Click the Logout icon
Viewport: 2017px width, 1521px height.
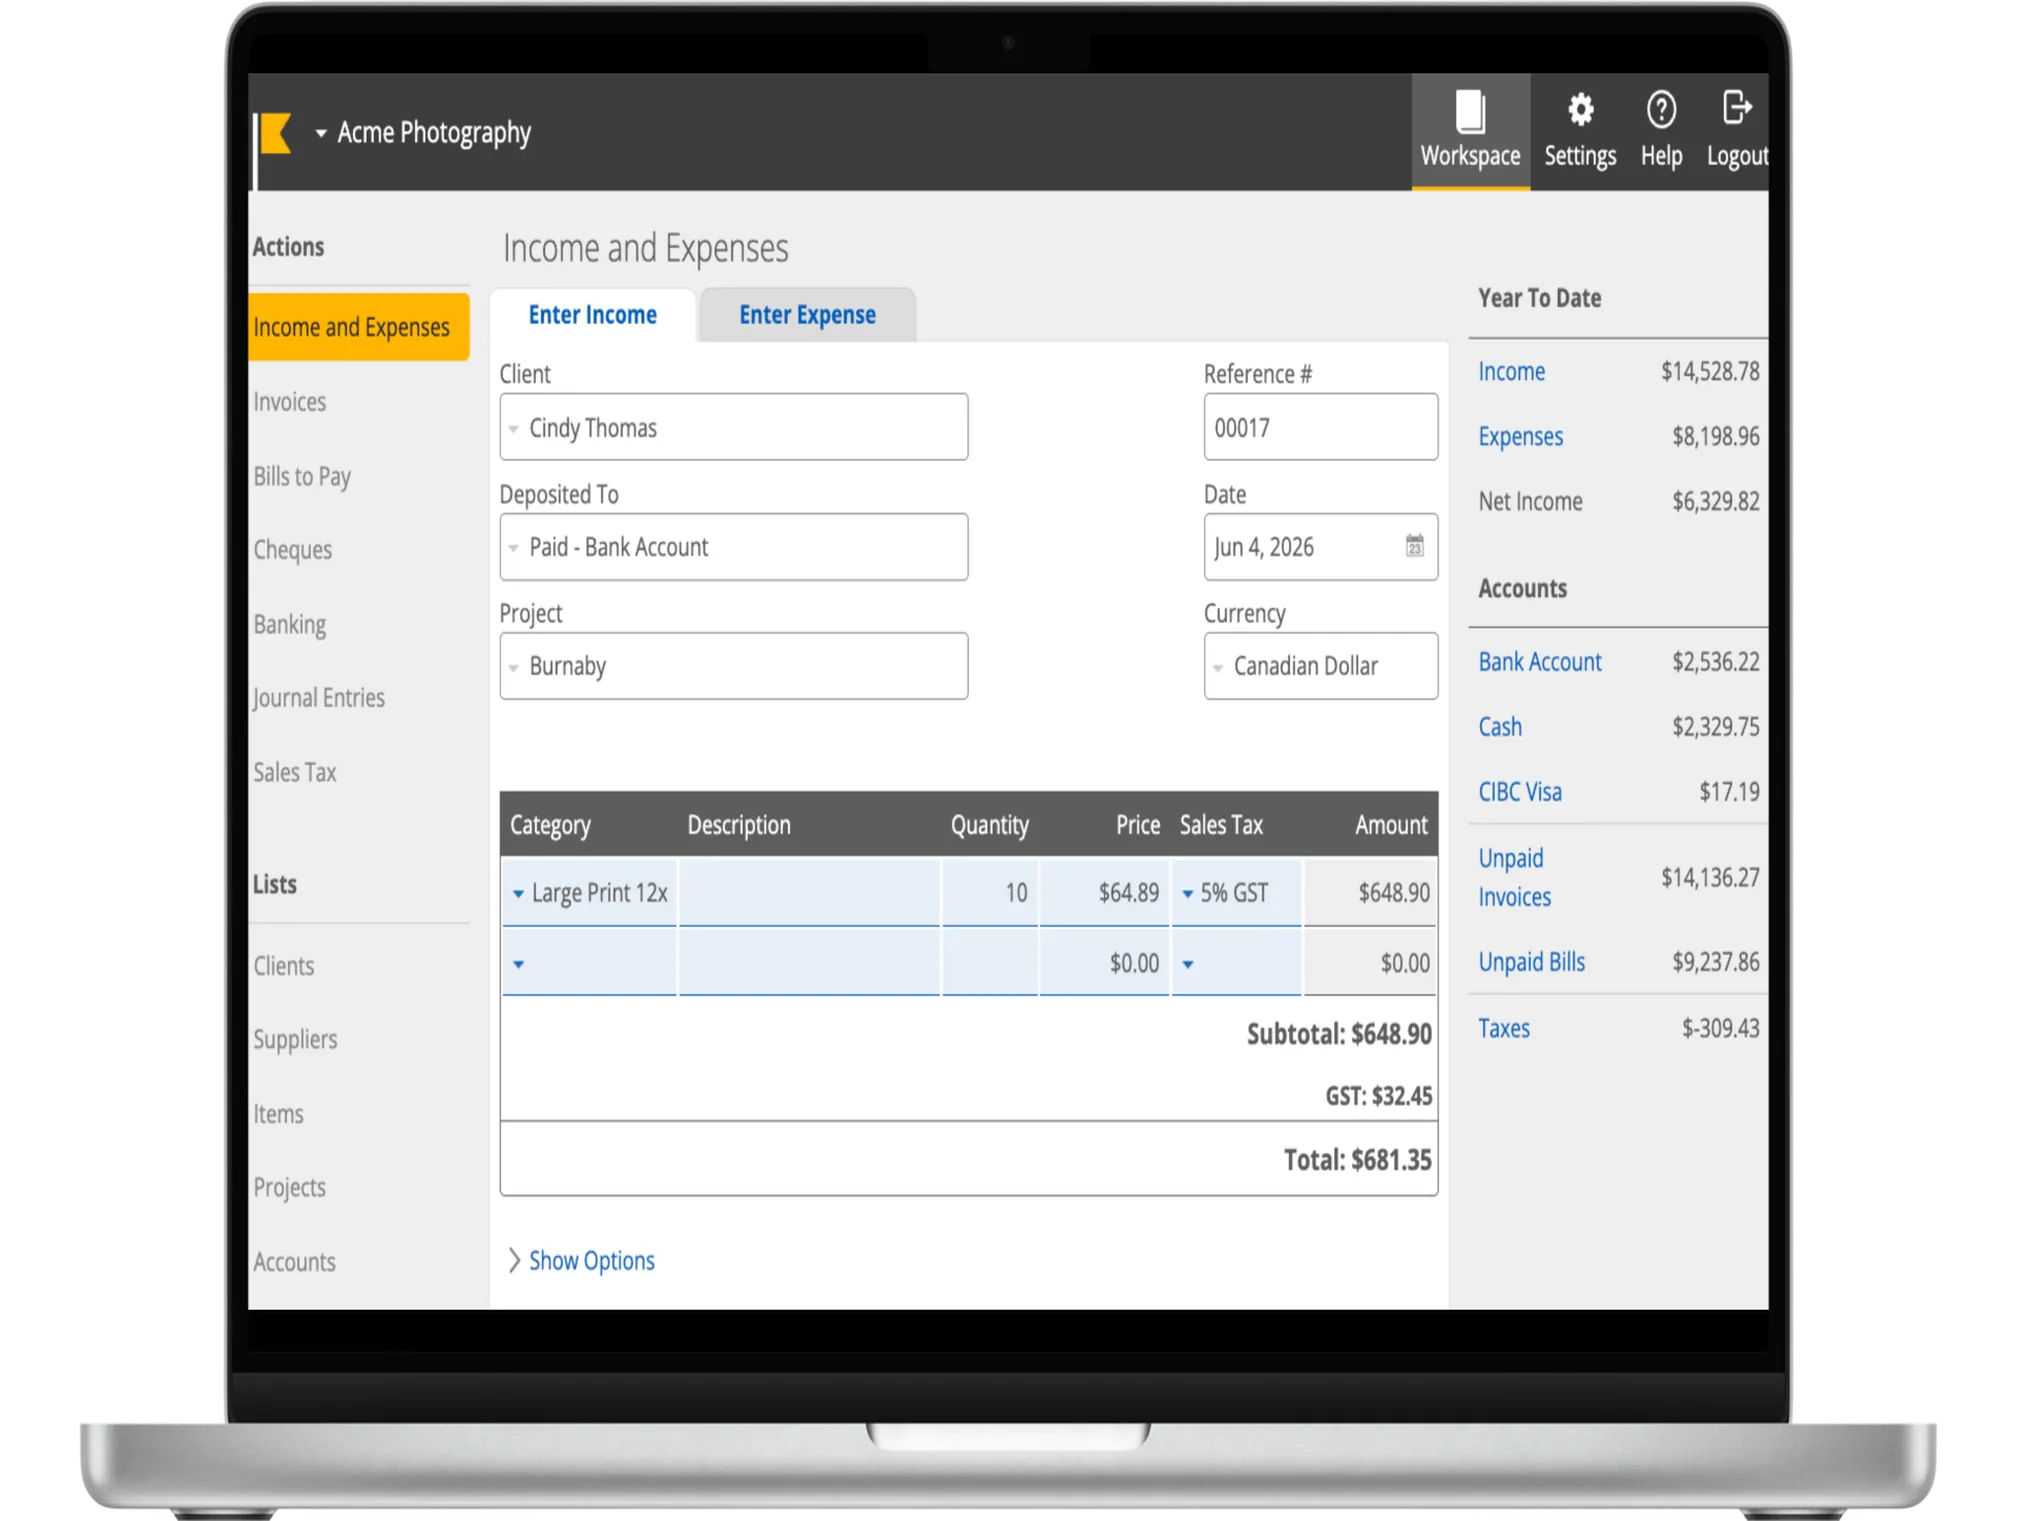[x=1736, y=108]
